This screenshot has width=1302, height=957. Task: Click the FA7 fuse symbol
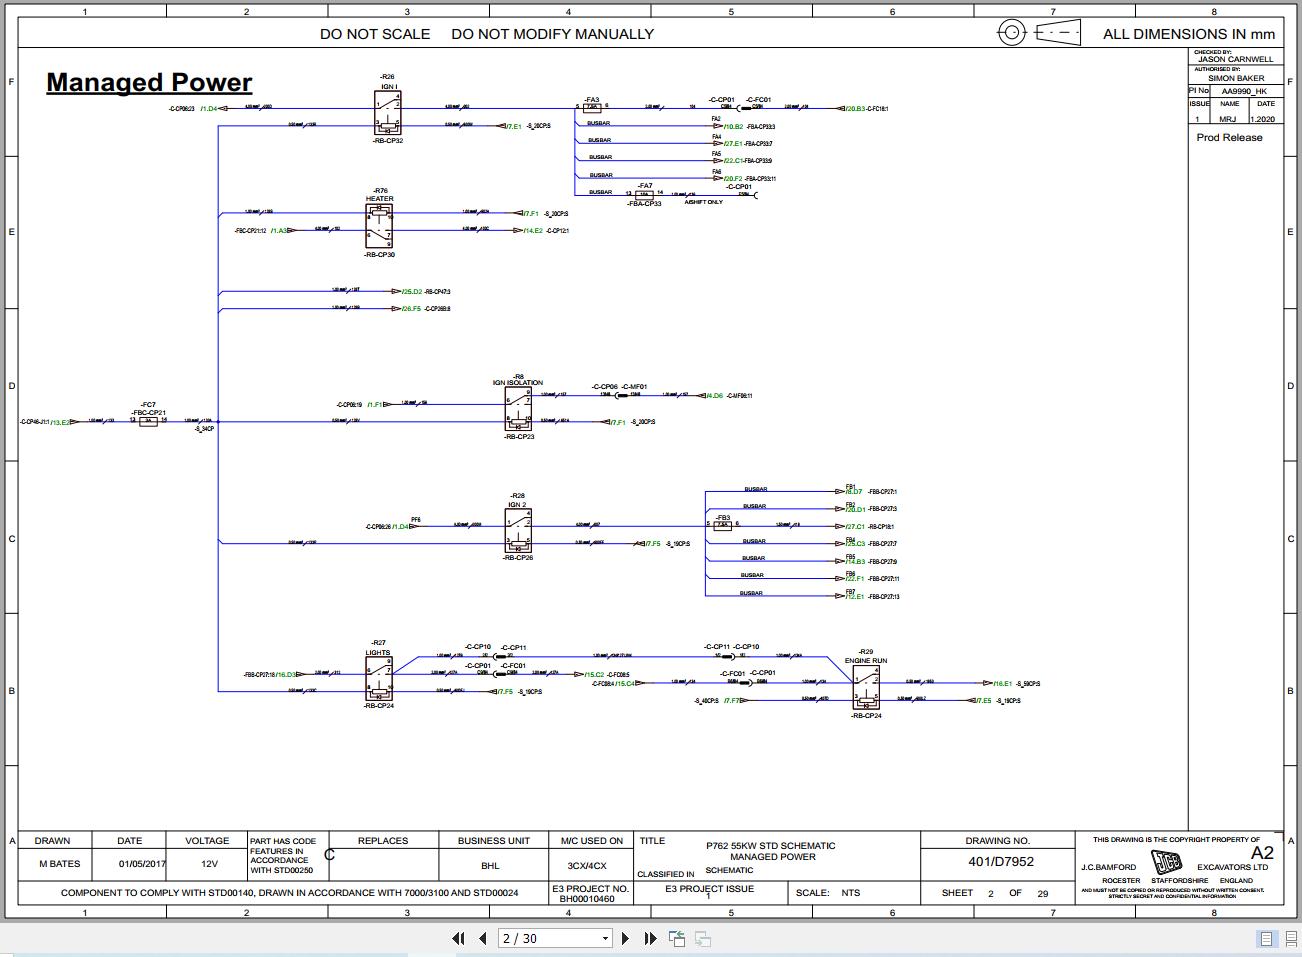pos(645,194)
